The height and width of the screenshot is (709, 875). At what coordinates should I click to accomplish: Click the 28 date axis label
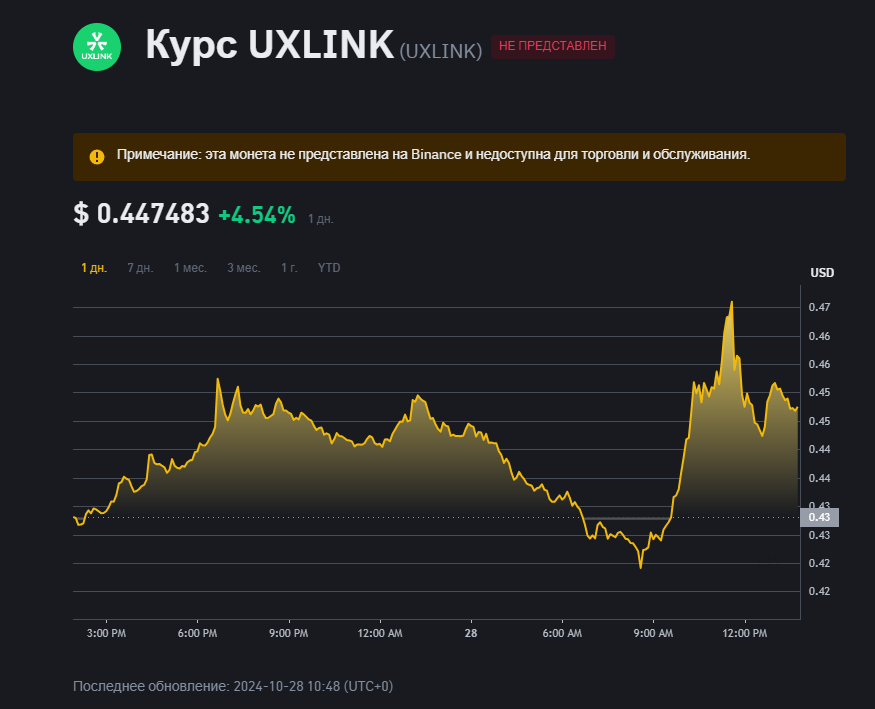pyautogui.click(x=471, y=633)
